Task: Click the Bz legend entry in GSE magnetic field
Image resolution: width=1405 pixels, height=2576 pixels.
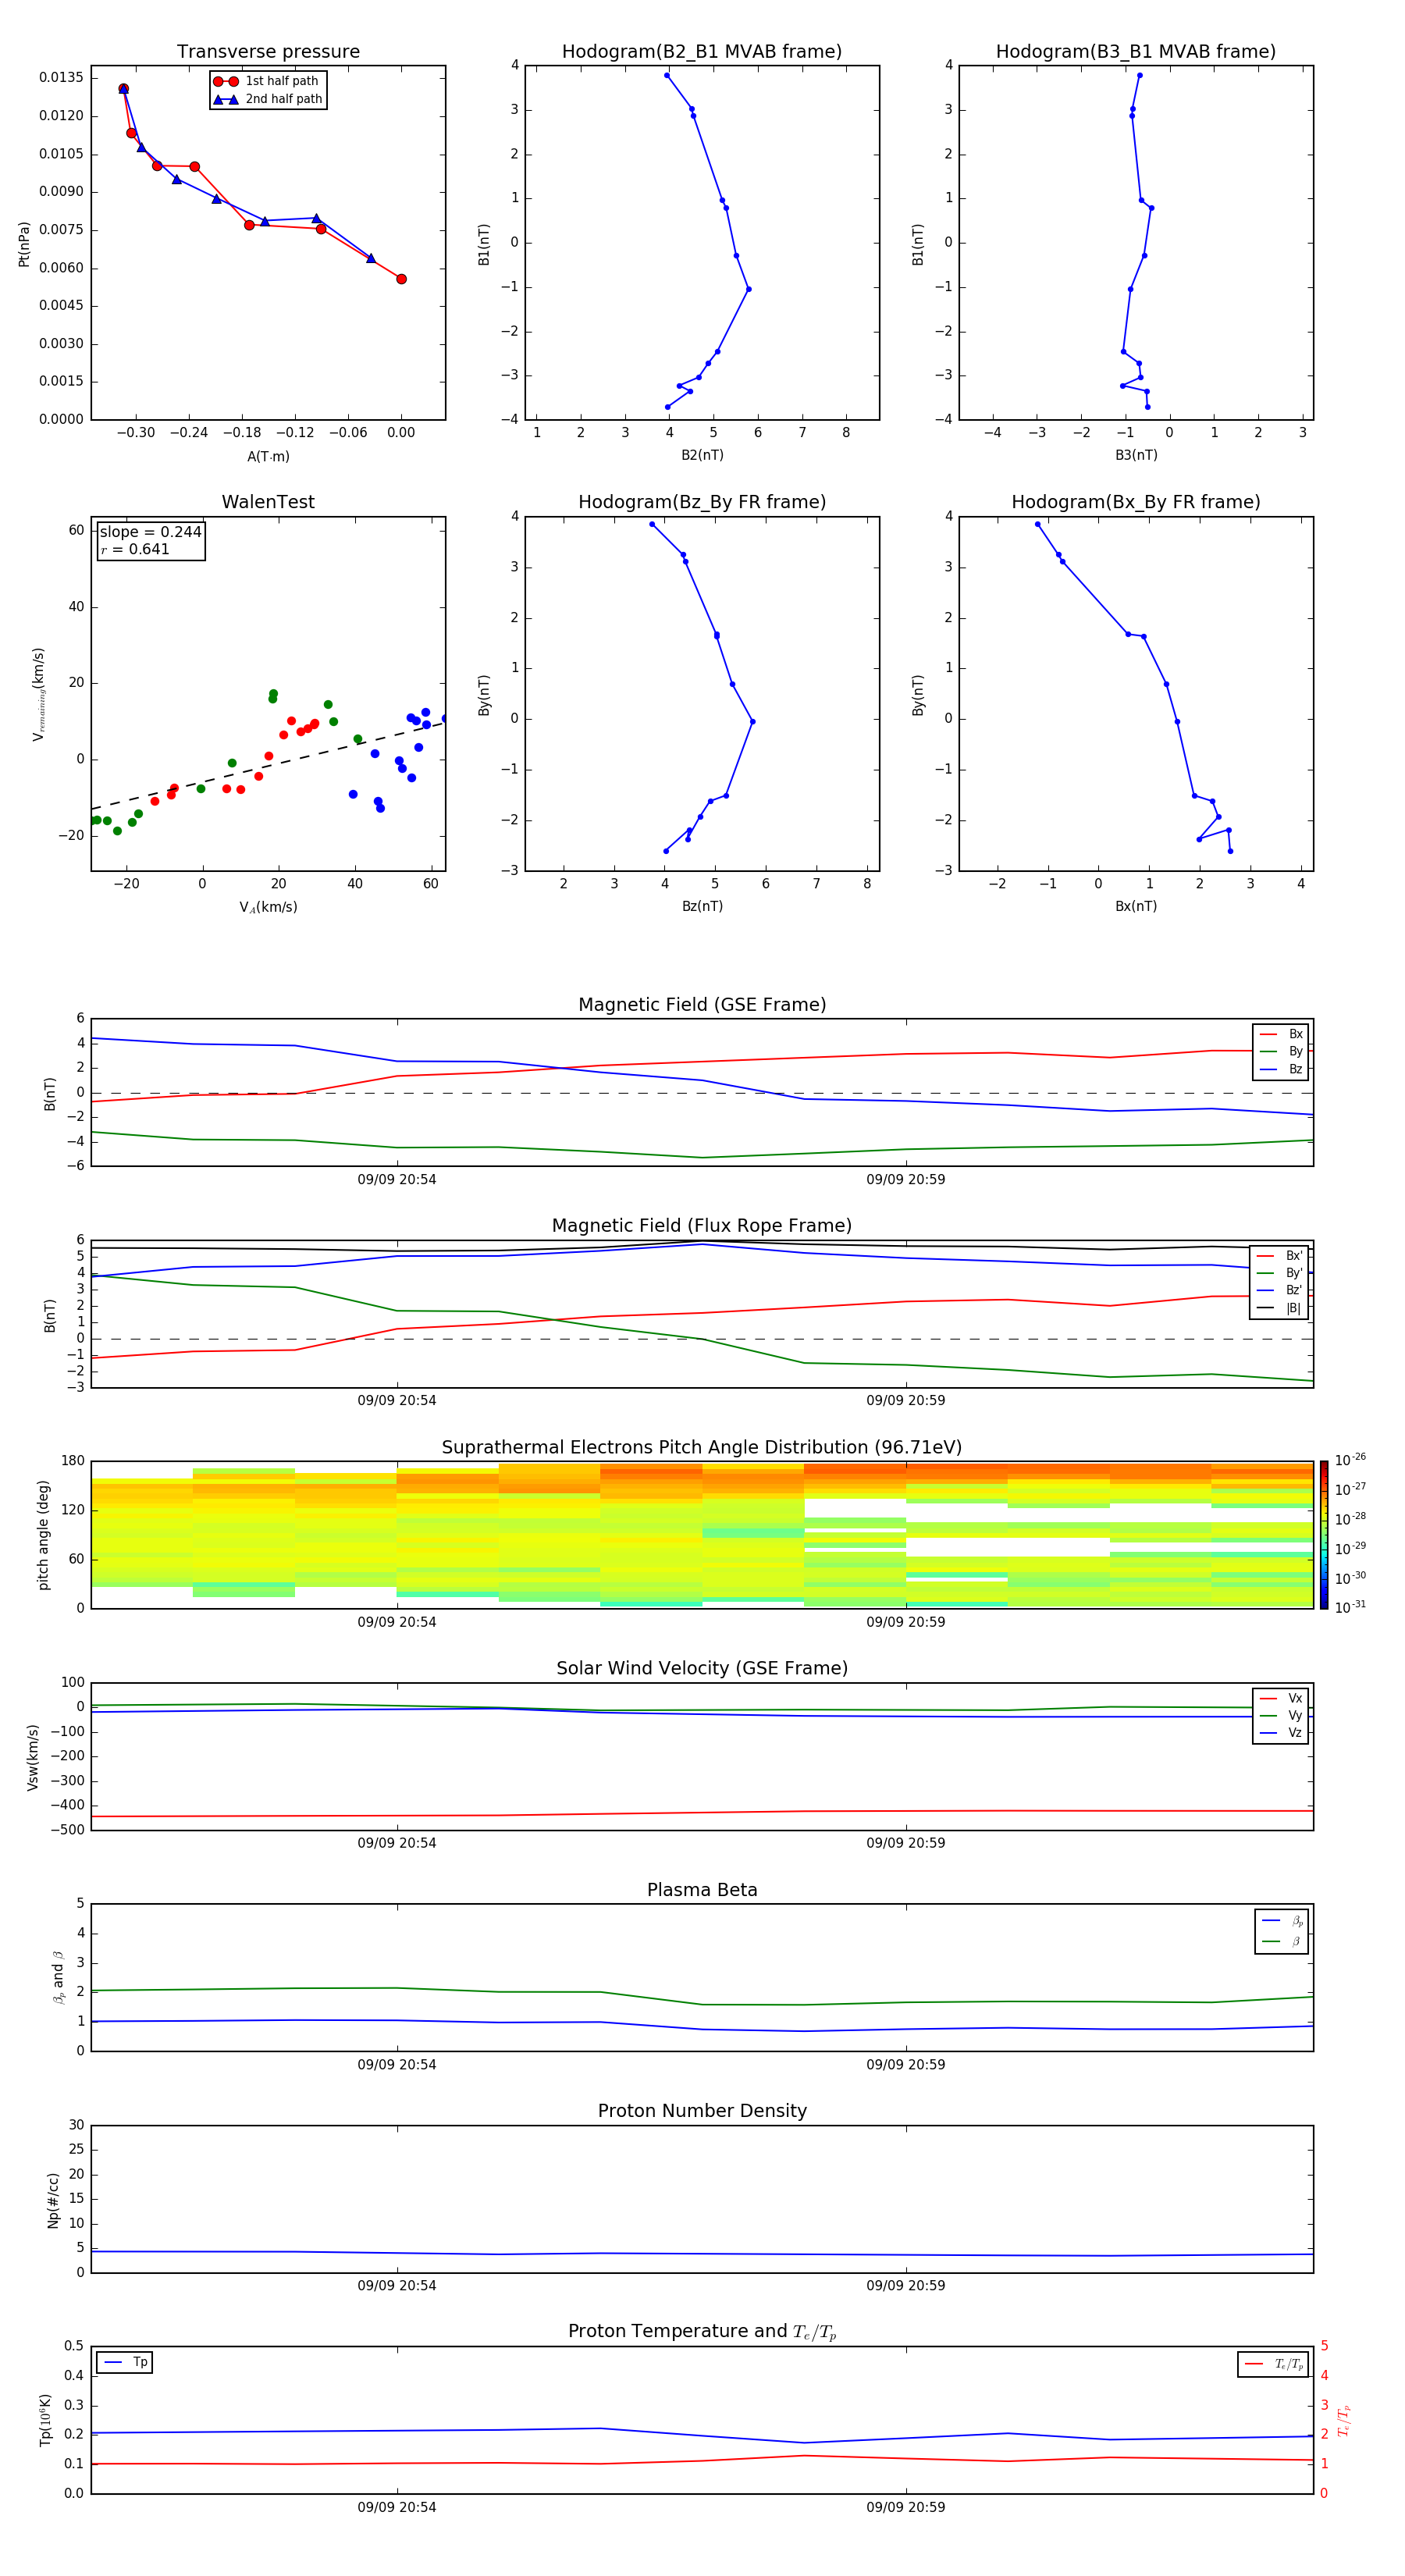Action: [1281, 1069]
